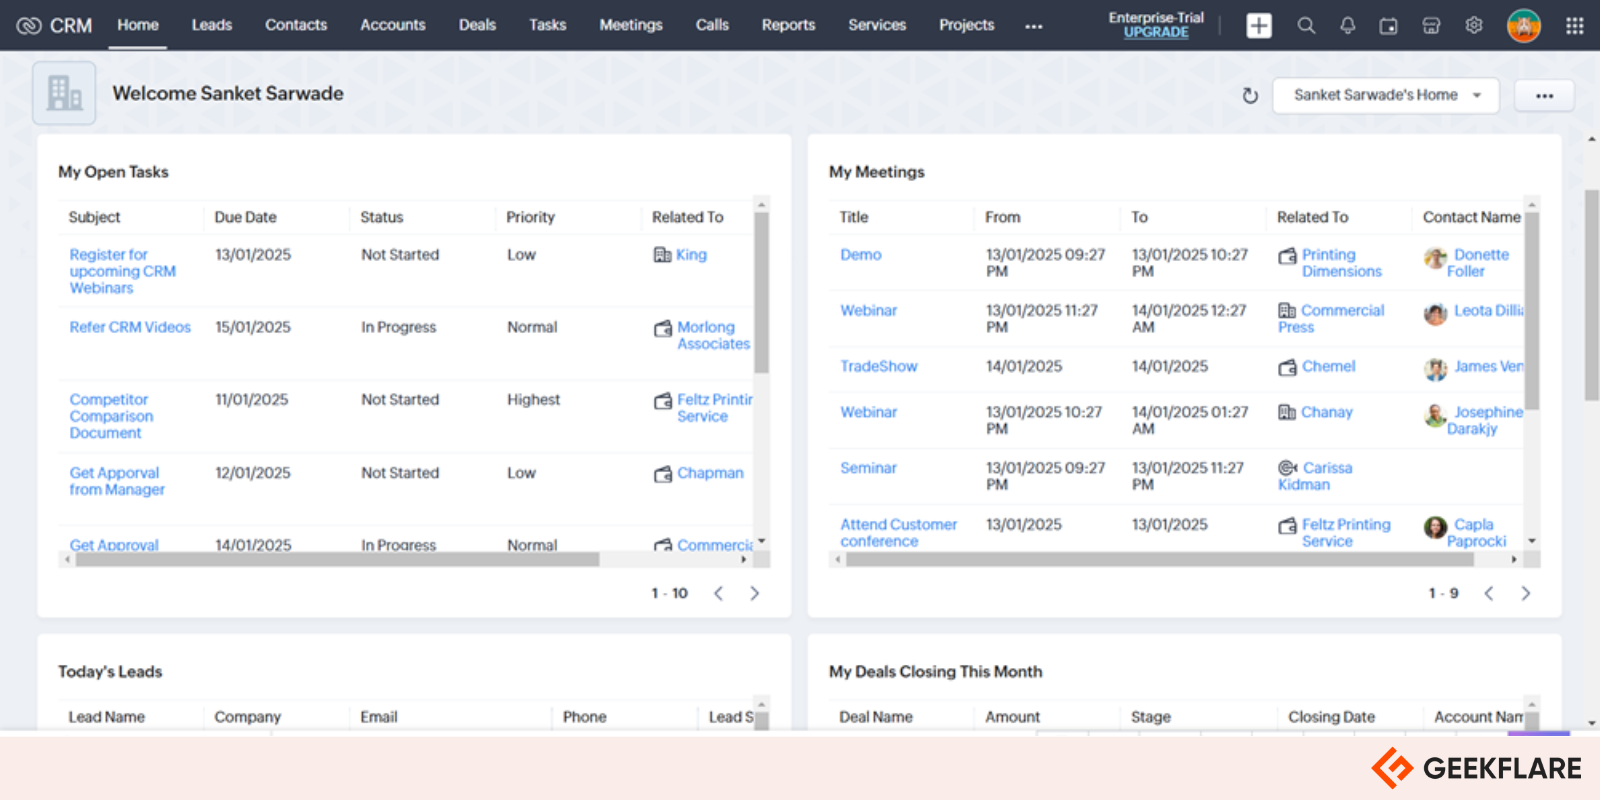Screen dimensions: 1600x800
Task: Click the Highest priority cell
Action: (x=533, y=400)
